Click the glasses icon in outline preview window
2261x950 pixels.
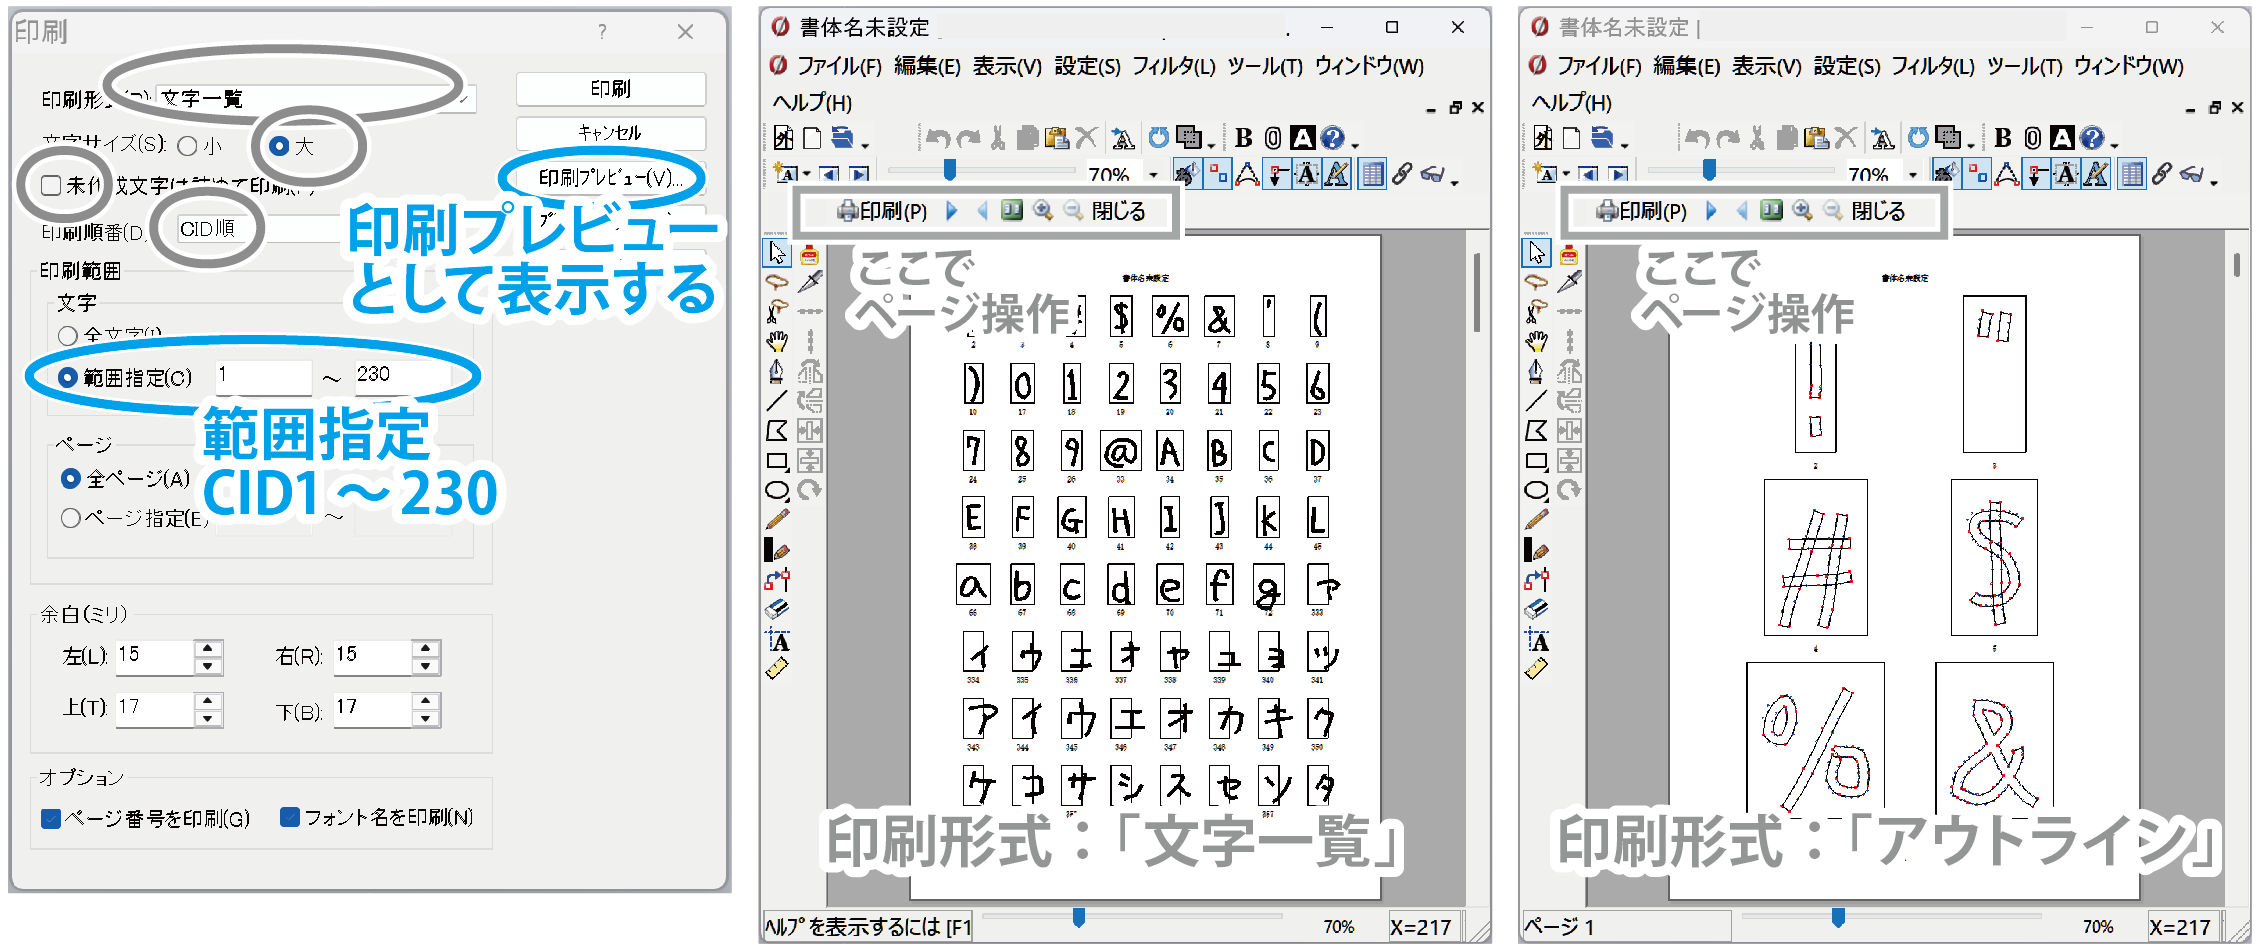point(2192,175)
